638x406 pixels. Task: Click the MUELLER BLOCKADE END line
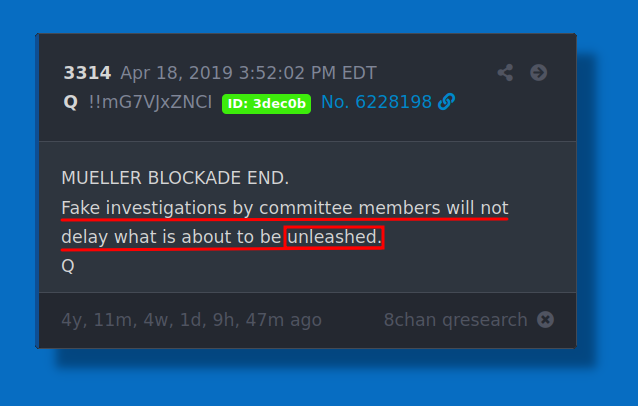(x=175, y=178)
